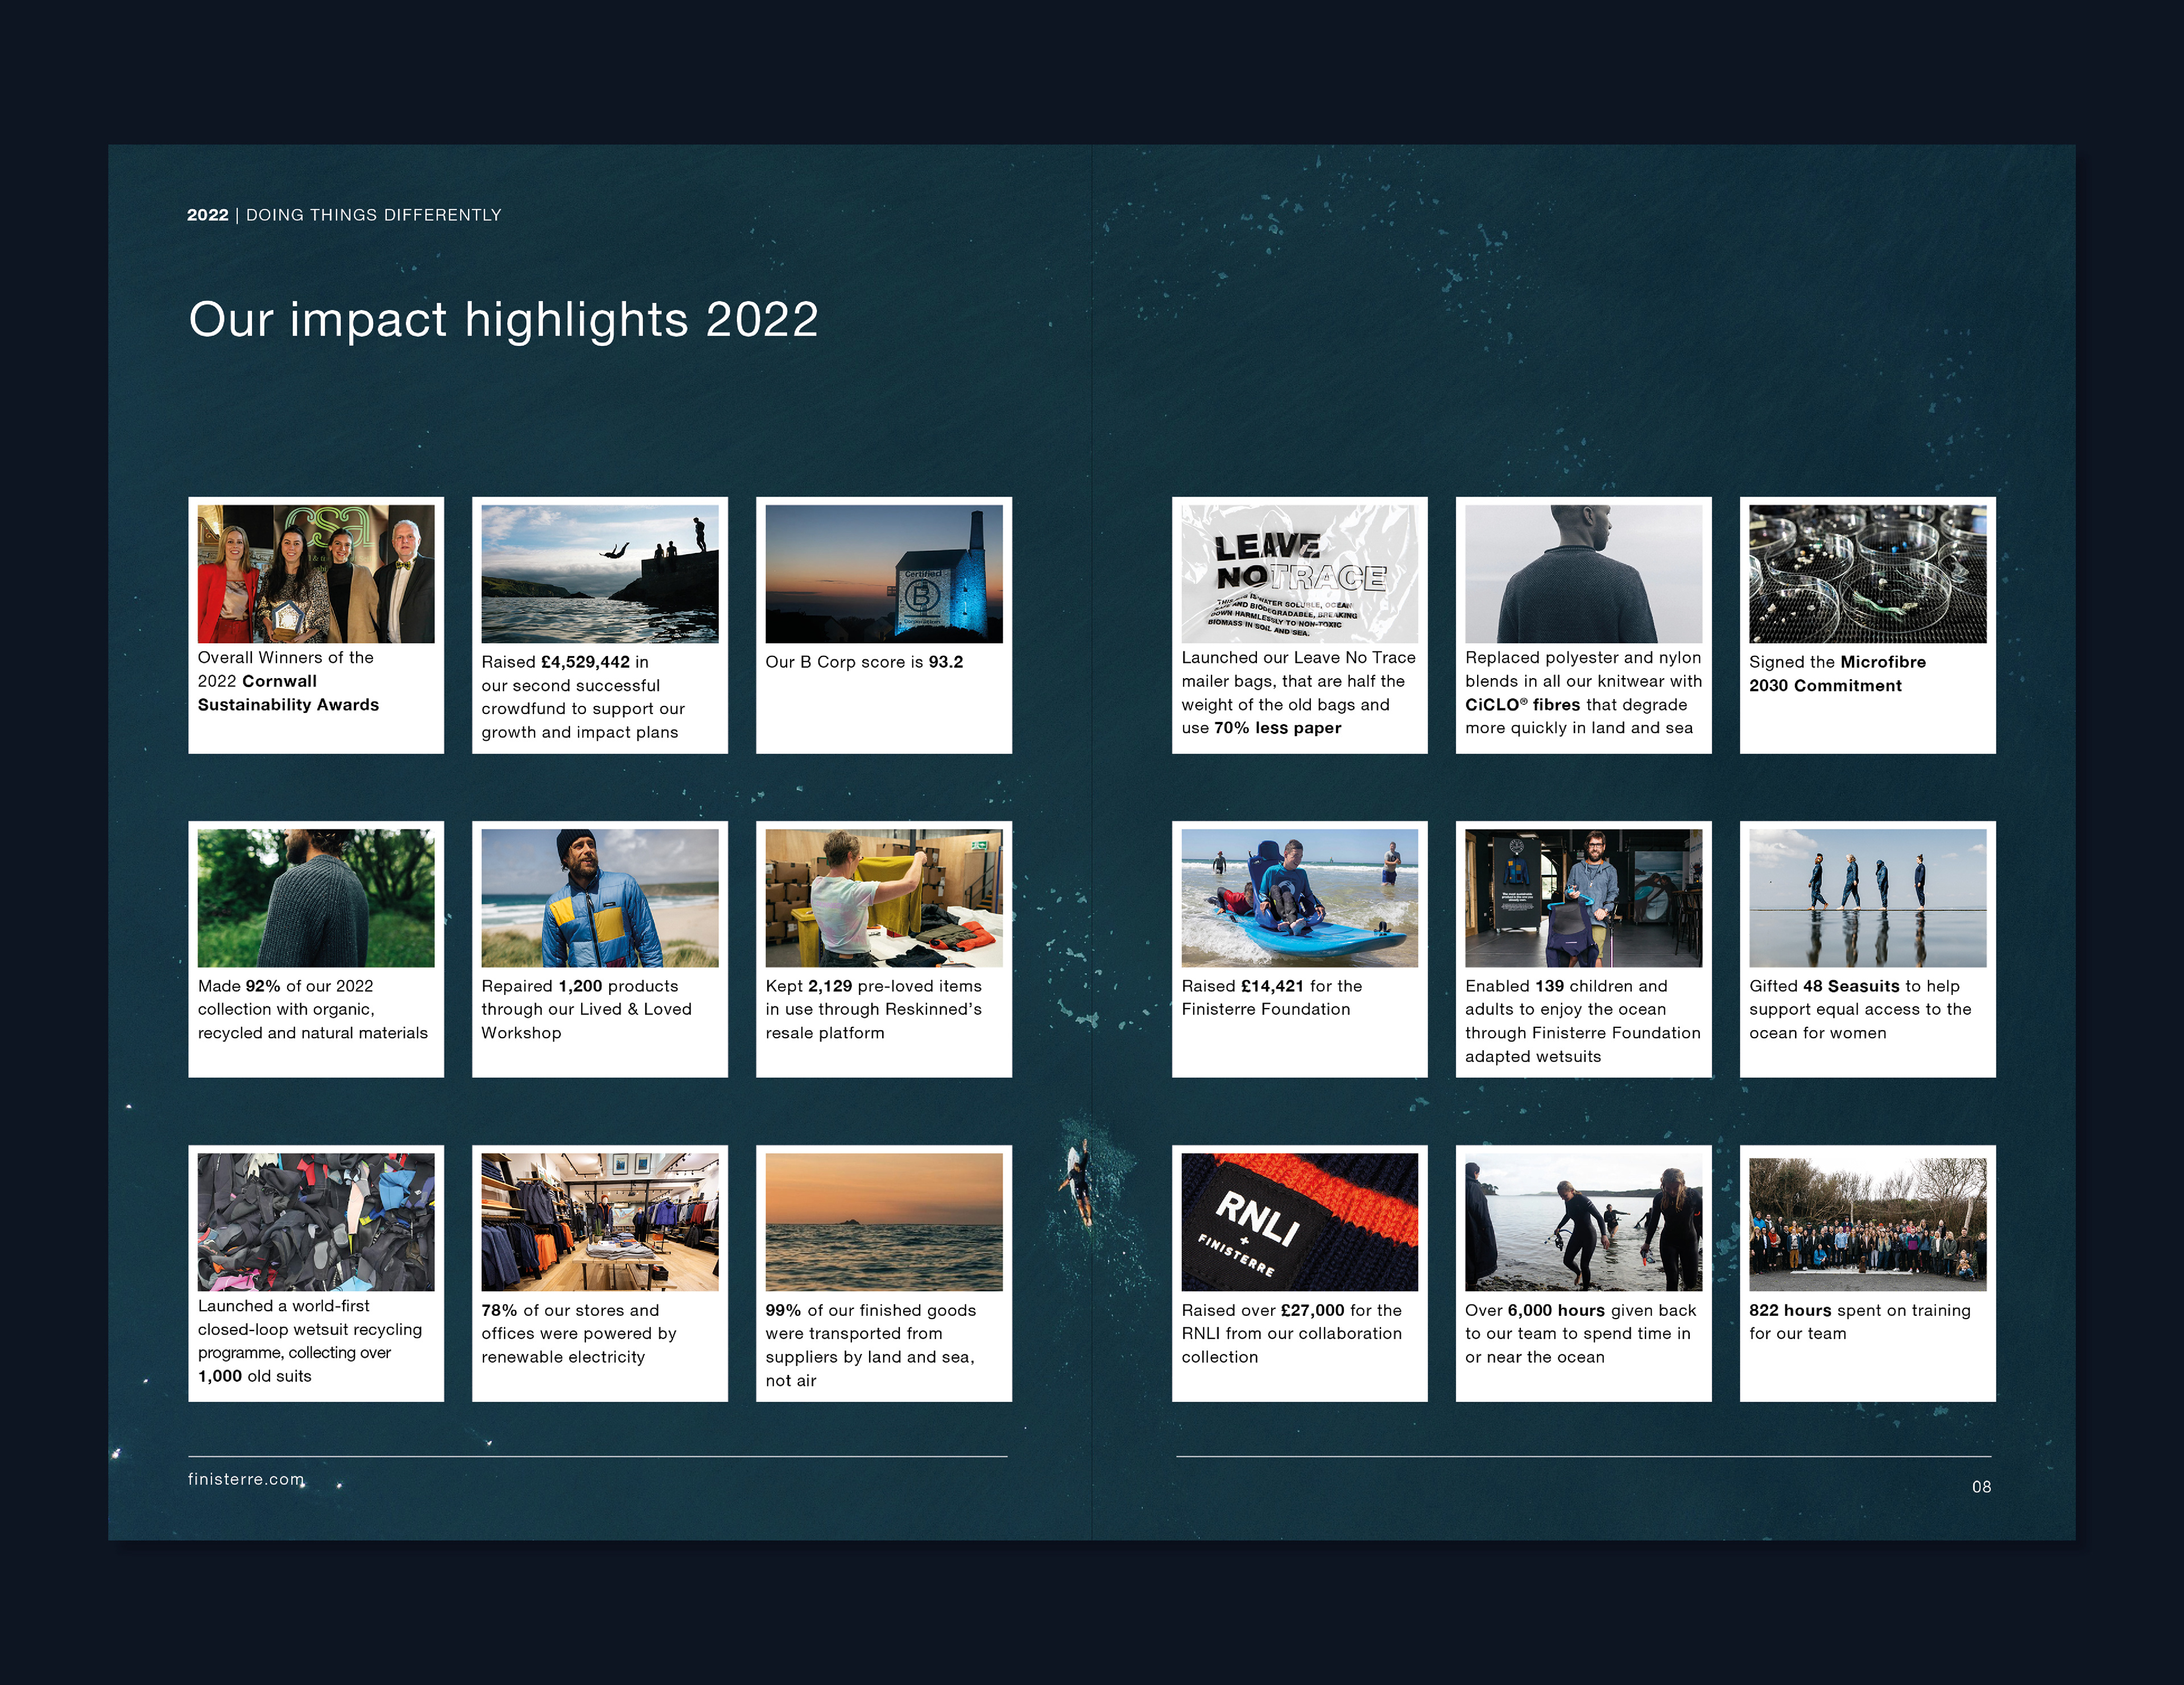Click the RNLI Finisterre label photo
The width and height of the screenshot is (2184, 1685).
1300,1221
